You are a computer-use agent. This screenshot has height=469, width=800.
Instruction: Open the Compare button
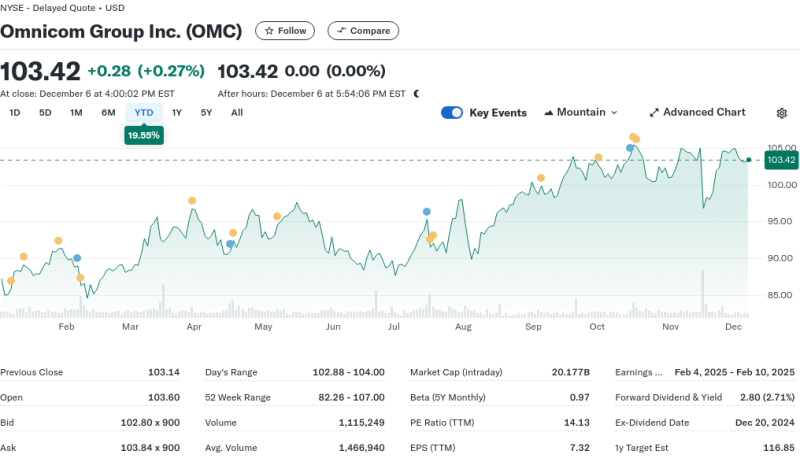click(x=363, y=31)
